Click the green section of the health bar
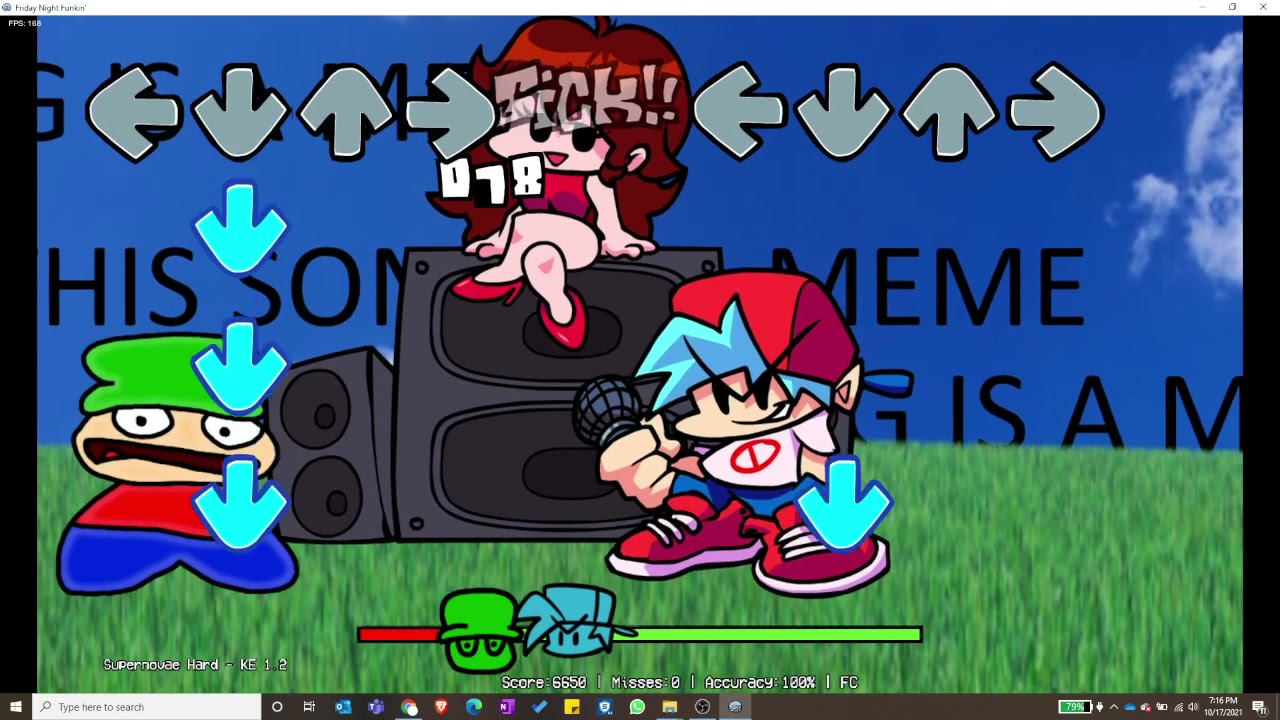The height and width of the screenshot is (720, 1280). pyautogui.click(x=777, y=634)
